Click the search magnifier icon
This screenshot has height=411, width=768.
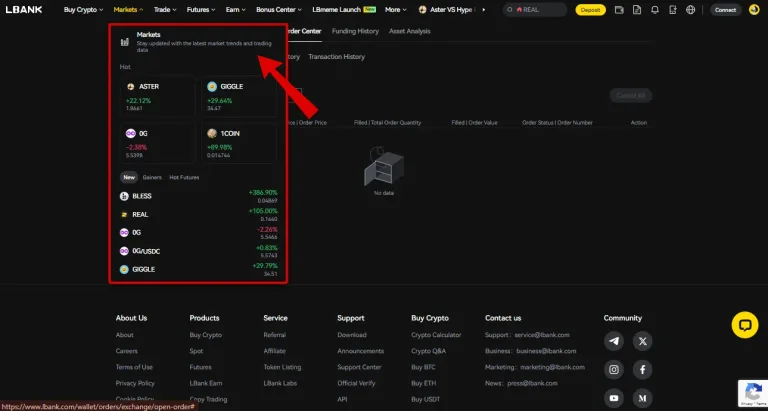point(510,10)
